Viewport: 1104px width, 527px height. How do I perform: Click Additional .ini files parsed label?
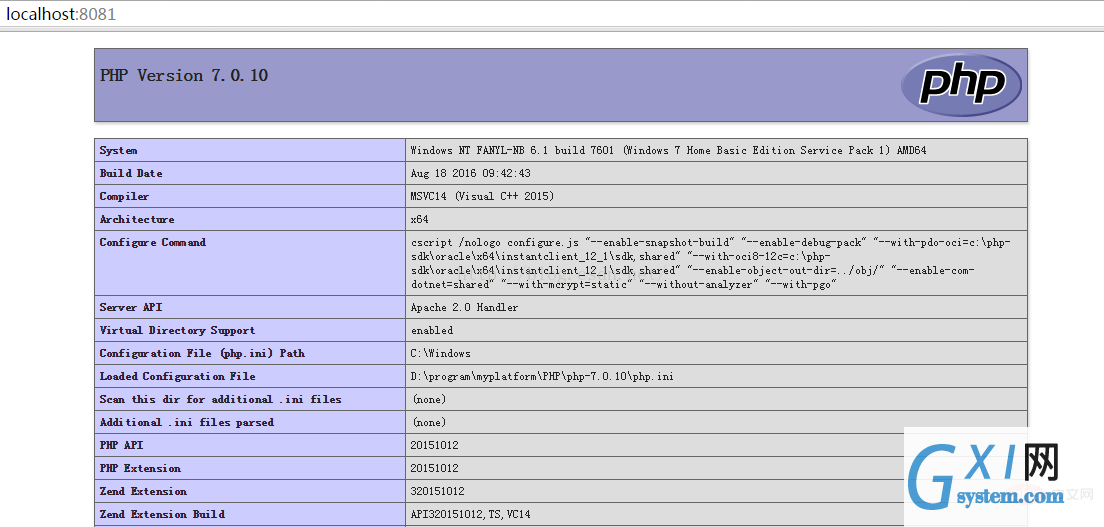(x=187, y=423)
